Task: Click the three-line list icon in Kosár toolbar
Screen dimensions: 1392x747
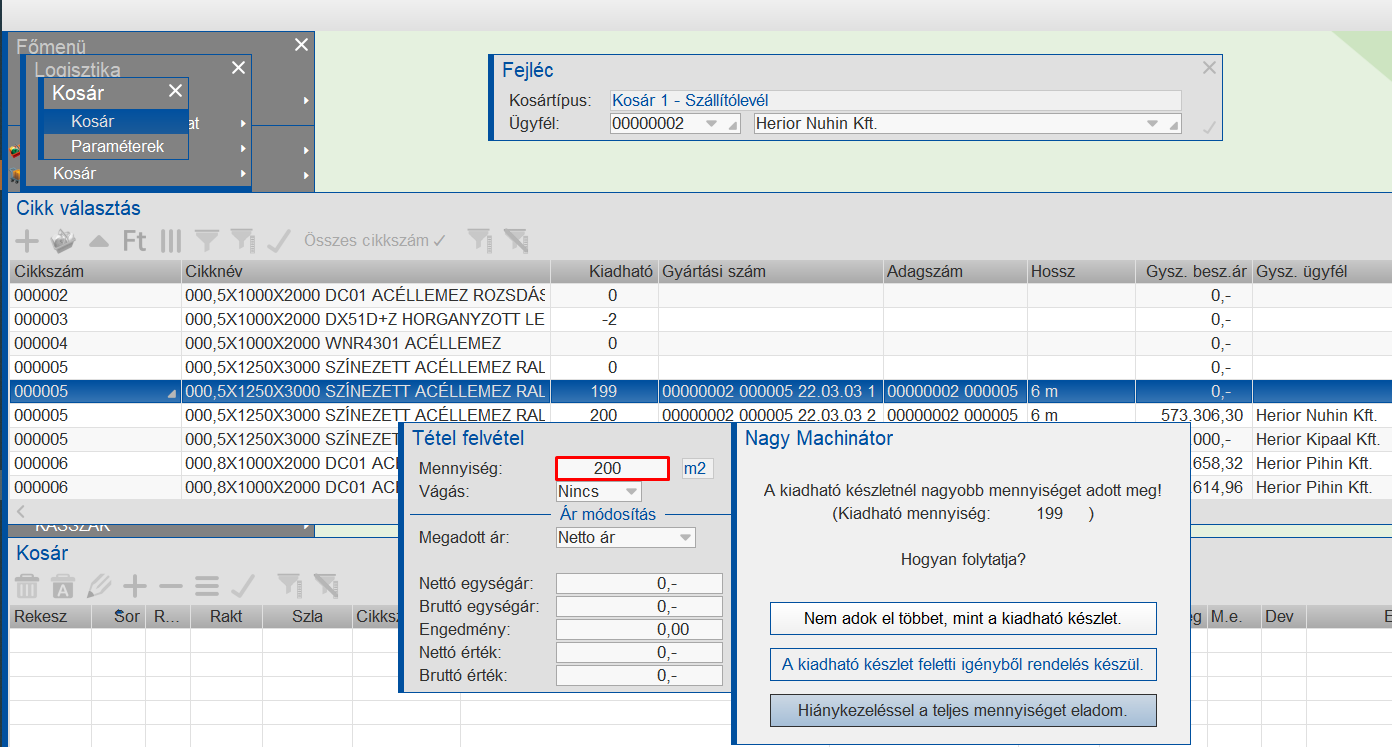Action: click(x=207, y=586)
